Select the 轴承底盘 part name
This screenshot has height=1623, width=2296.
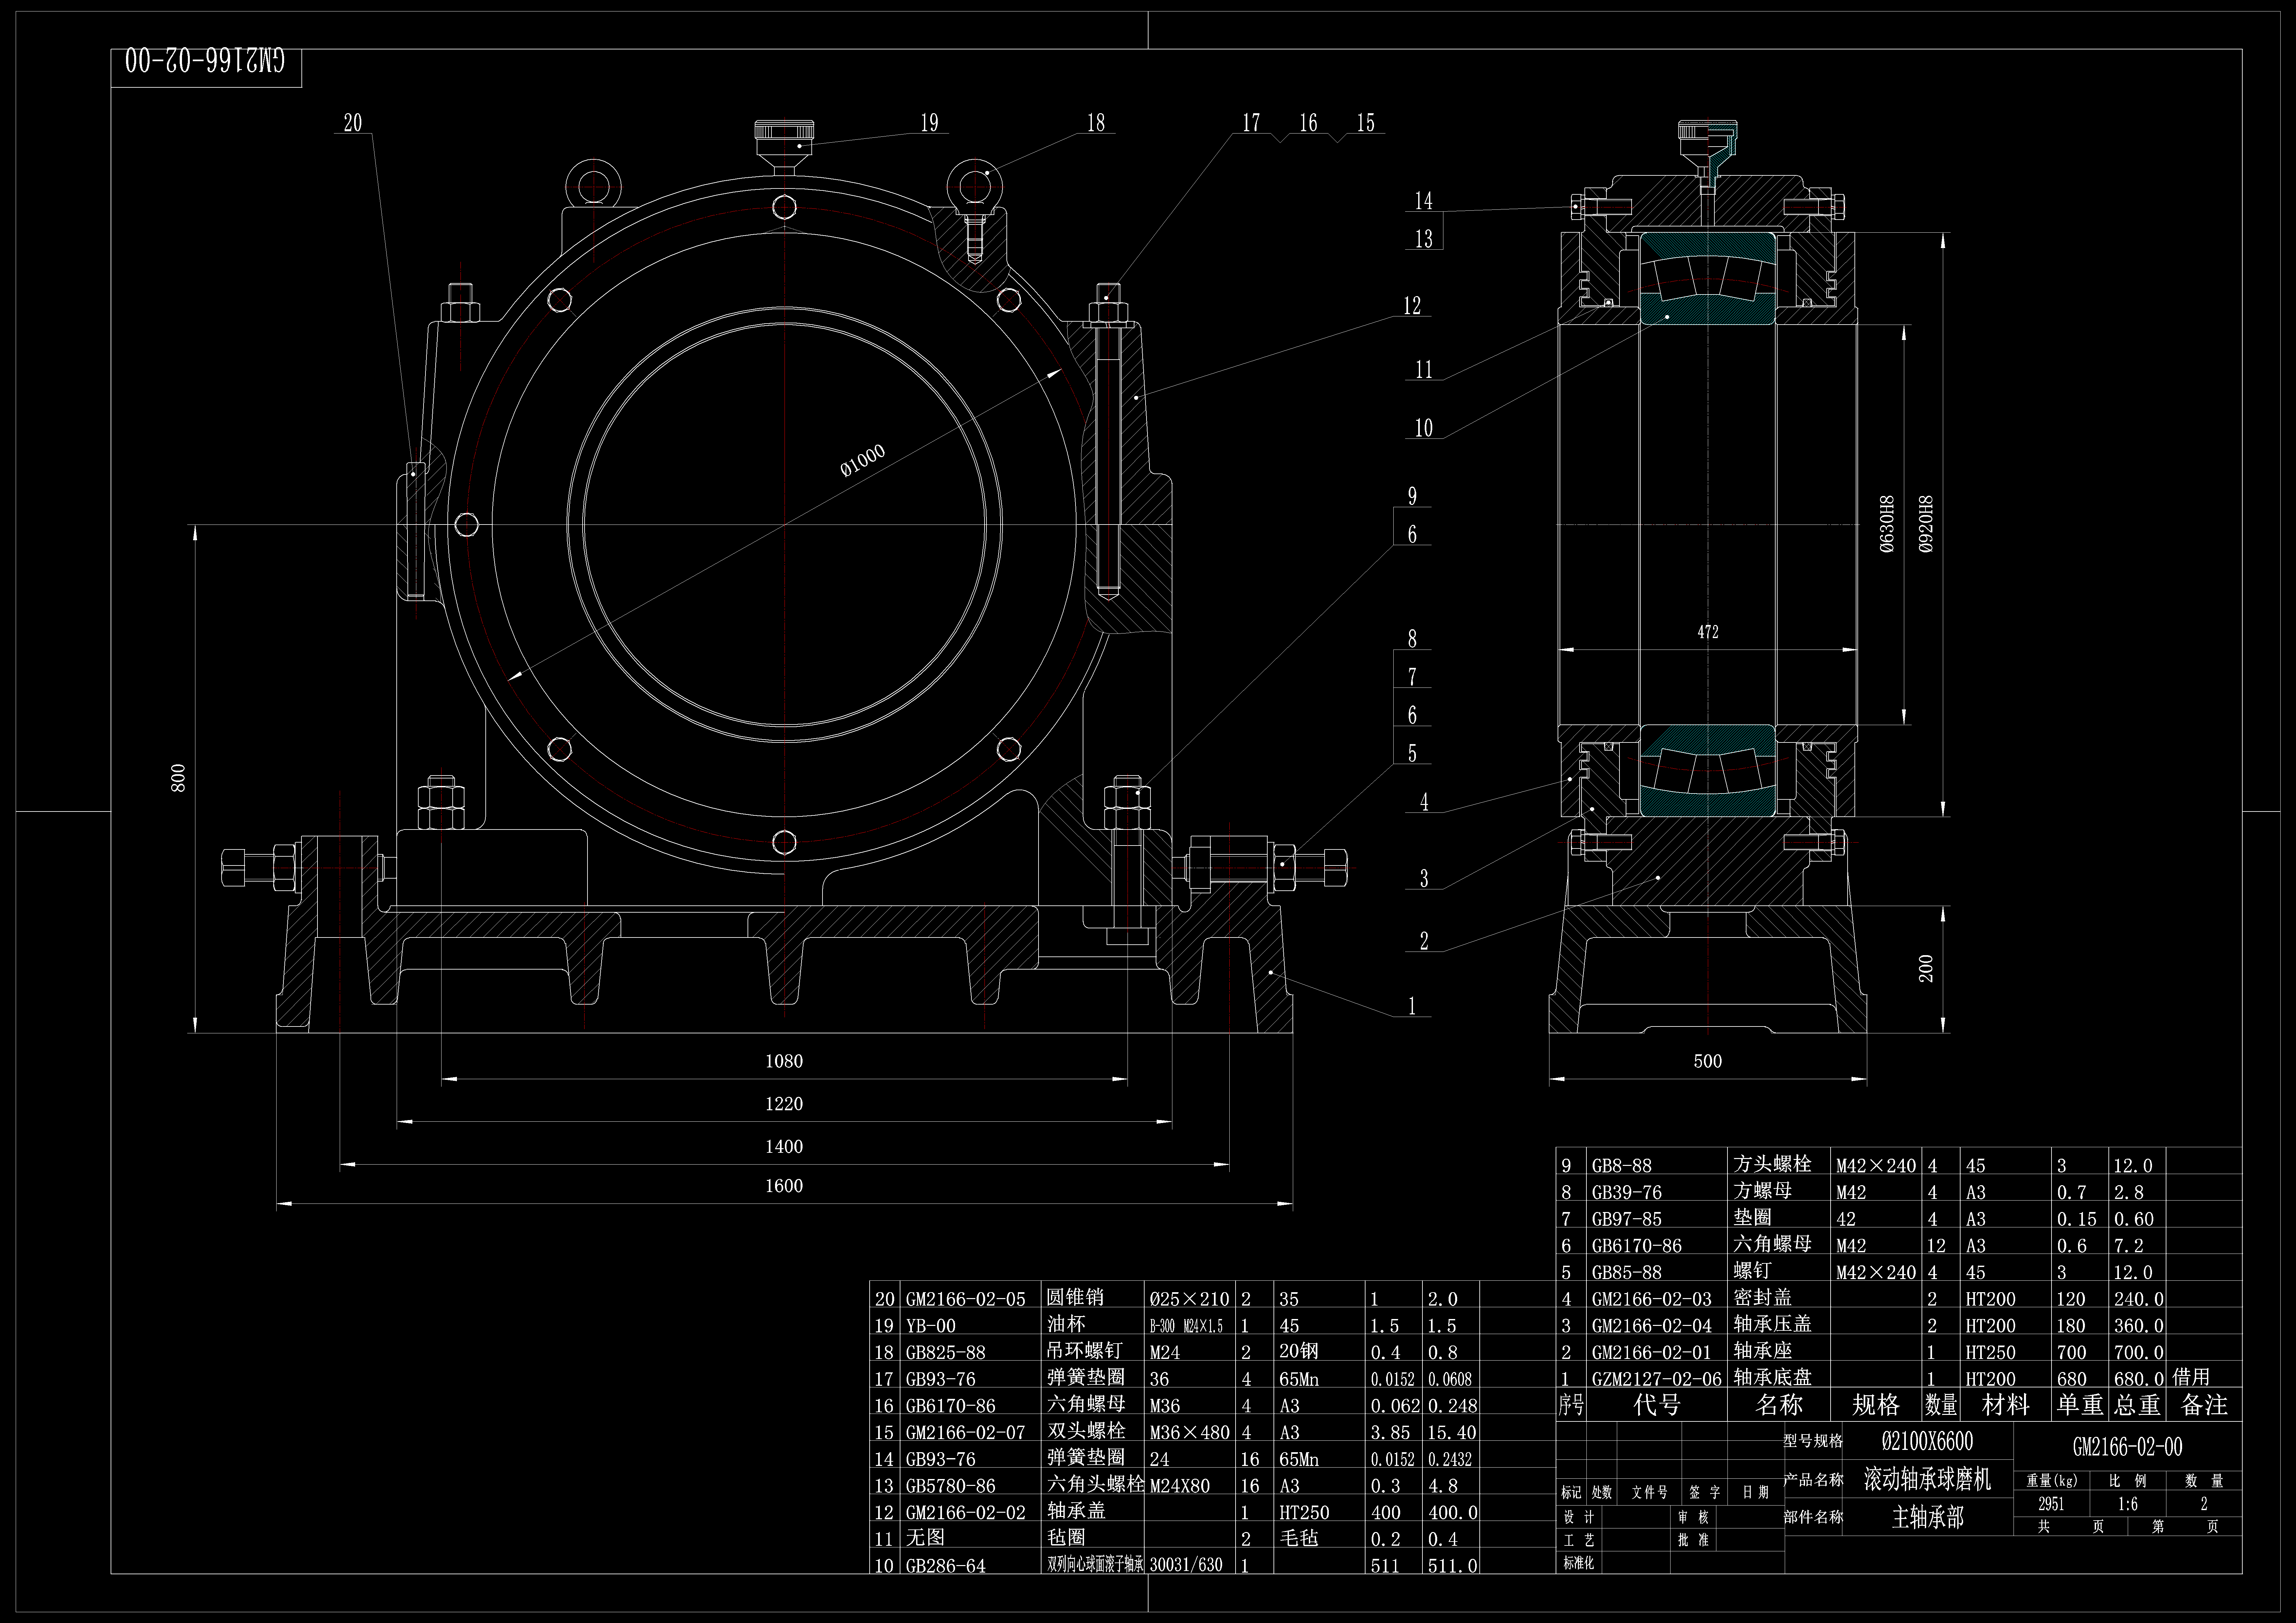pyautogui.click(x=1772, y=1377)
